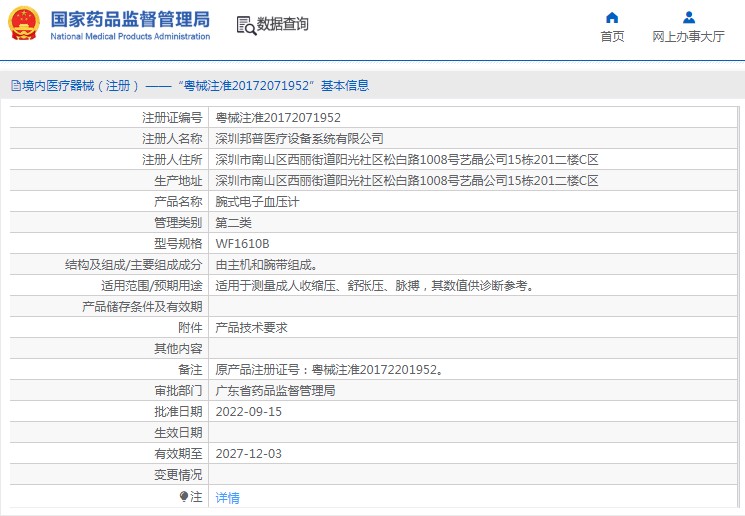Click 国家药品监督管理局 site title
The width and height of the screenshot is (745, 516).
point(130,19)
